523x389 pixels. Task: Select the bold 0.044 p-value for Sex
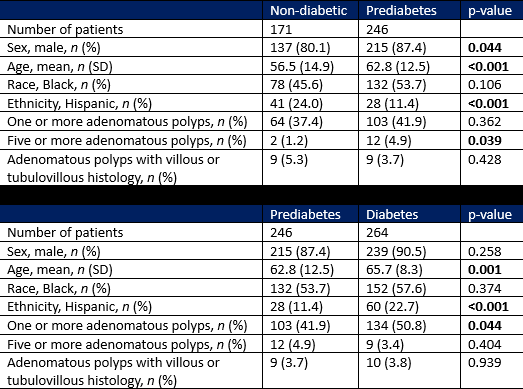[485, 47]
